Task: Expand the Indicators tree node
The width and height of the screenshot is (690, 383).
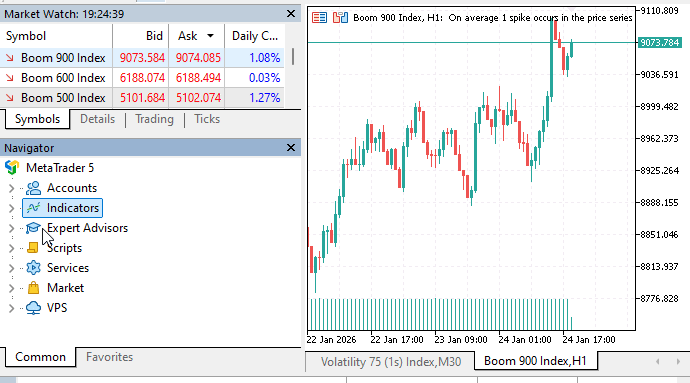Action: pyautogui.click(x=11, y=208)
